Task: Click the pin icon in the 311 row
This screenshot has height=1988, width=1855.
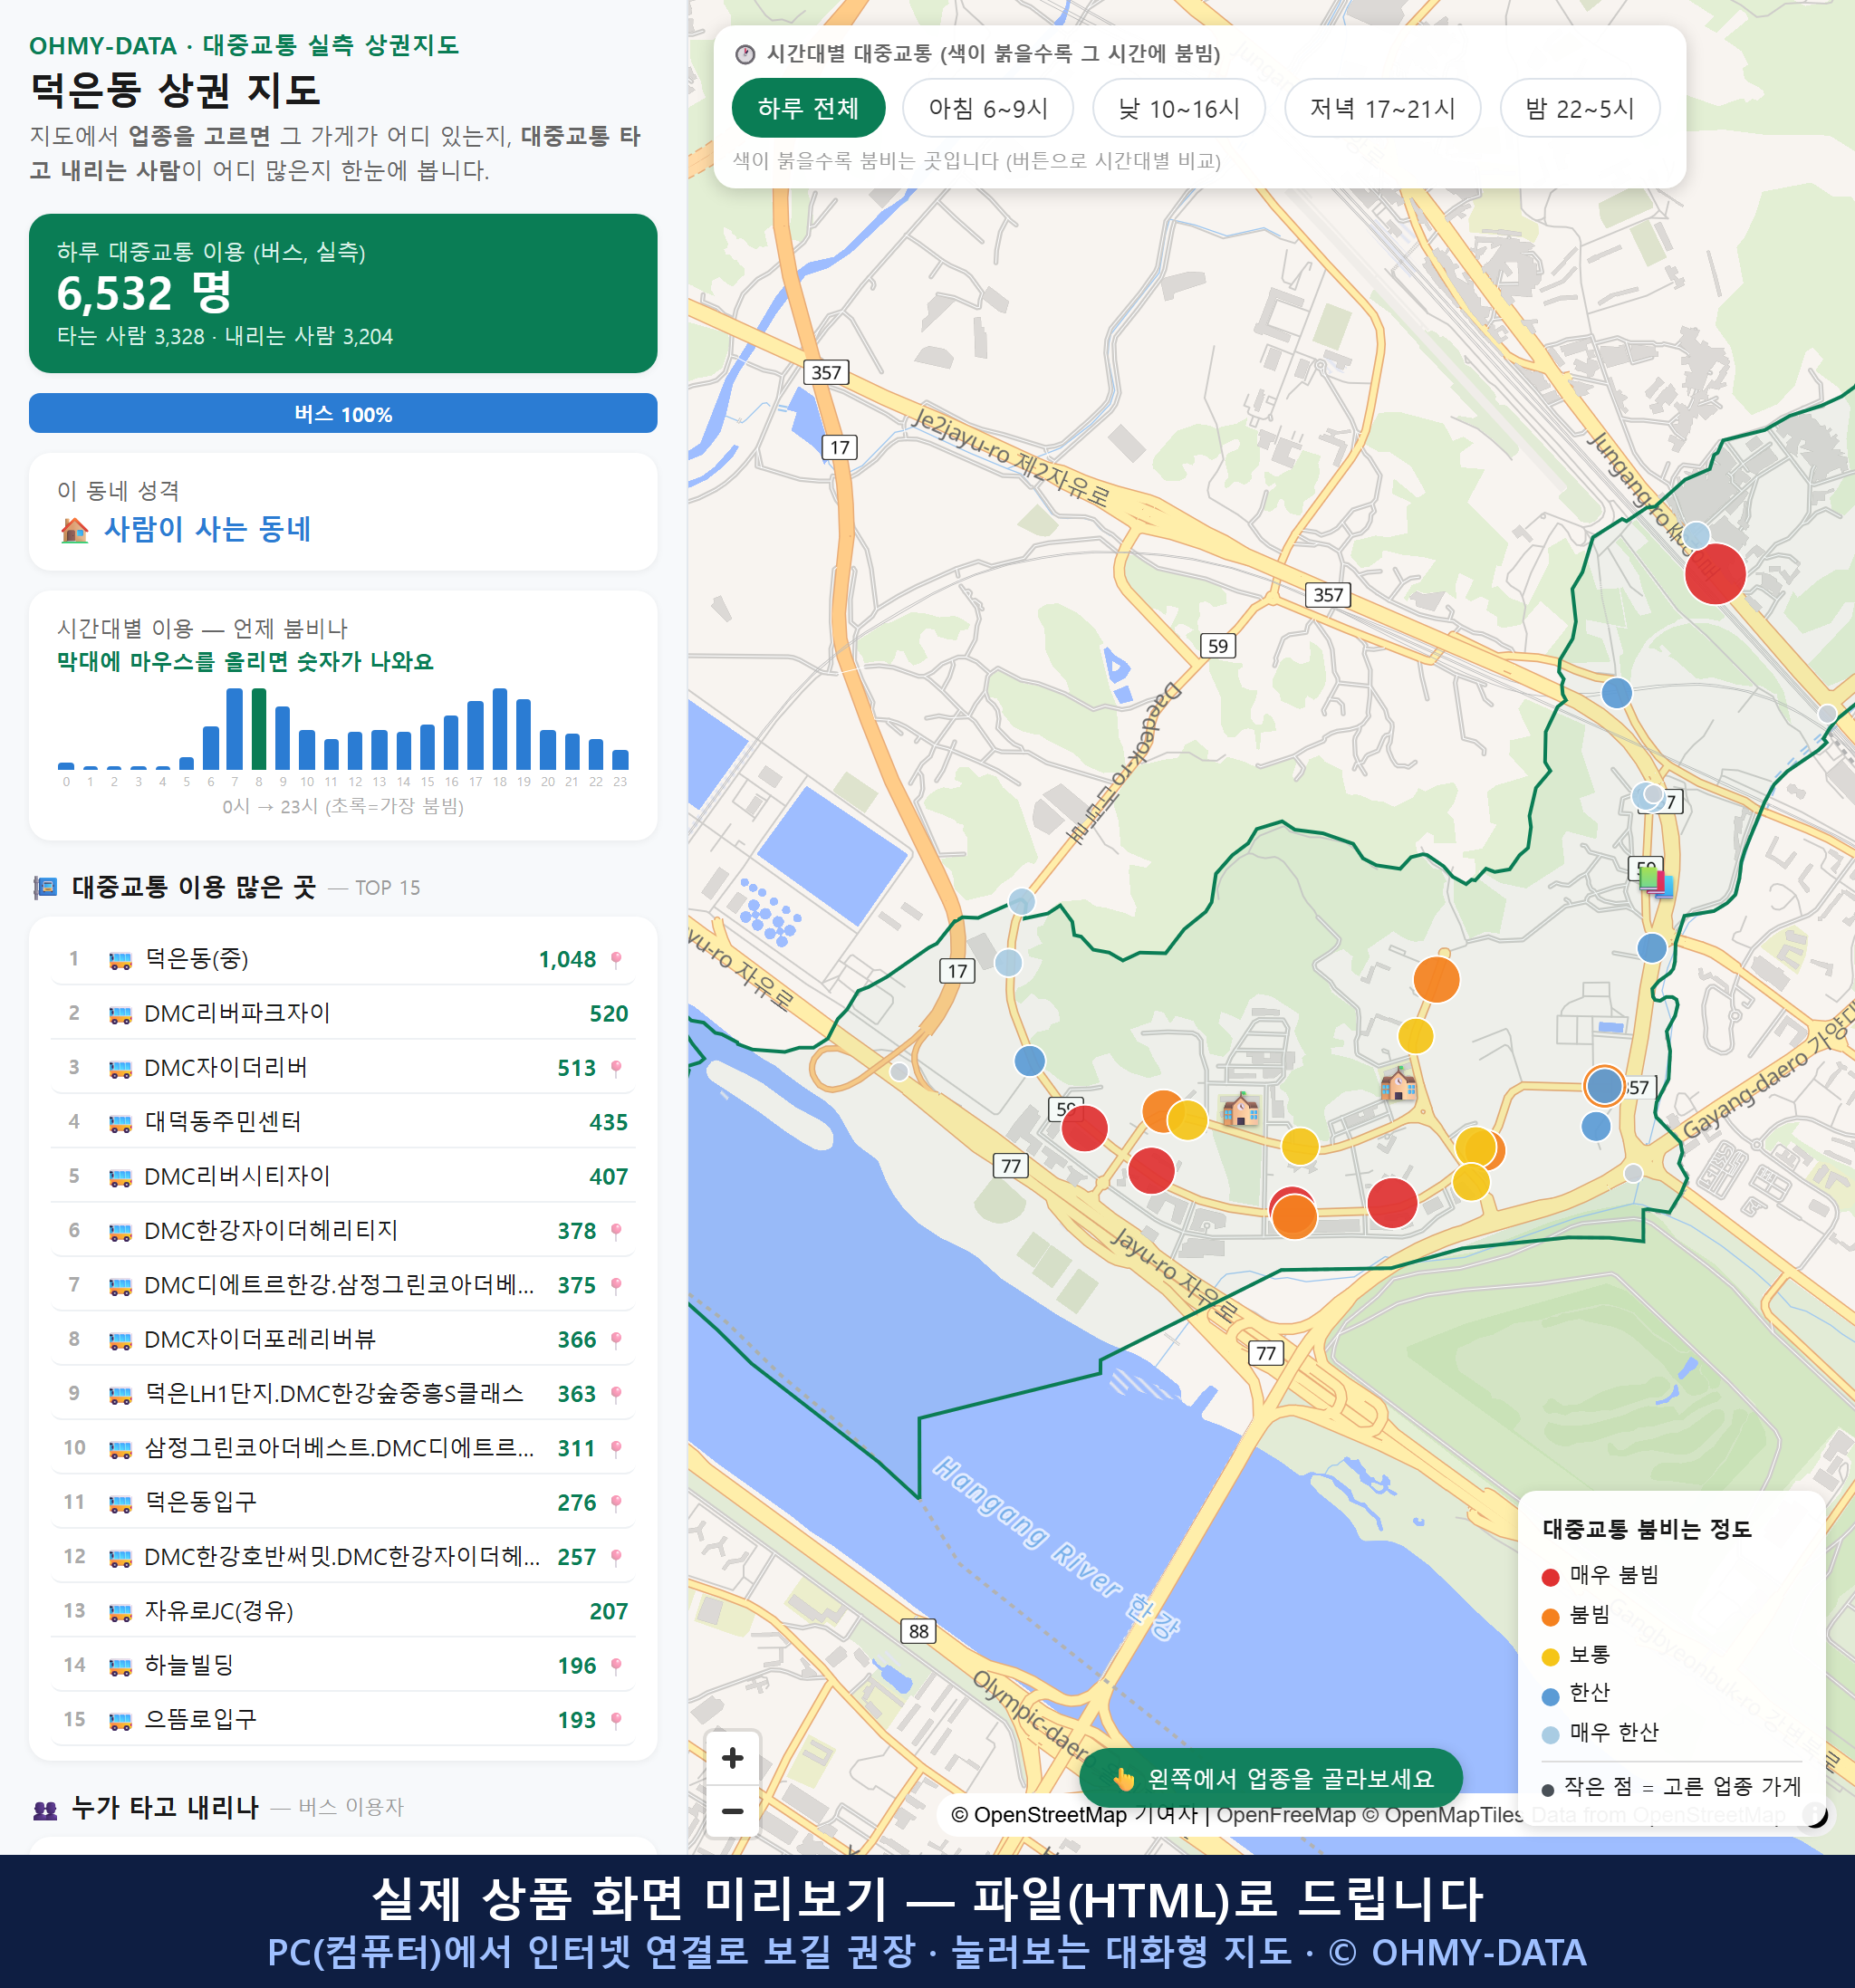Action: coord(616,1448)
